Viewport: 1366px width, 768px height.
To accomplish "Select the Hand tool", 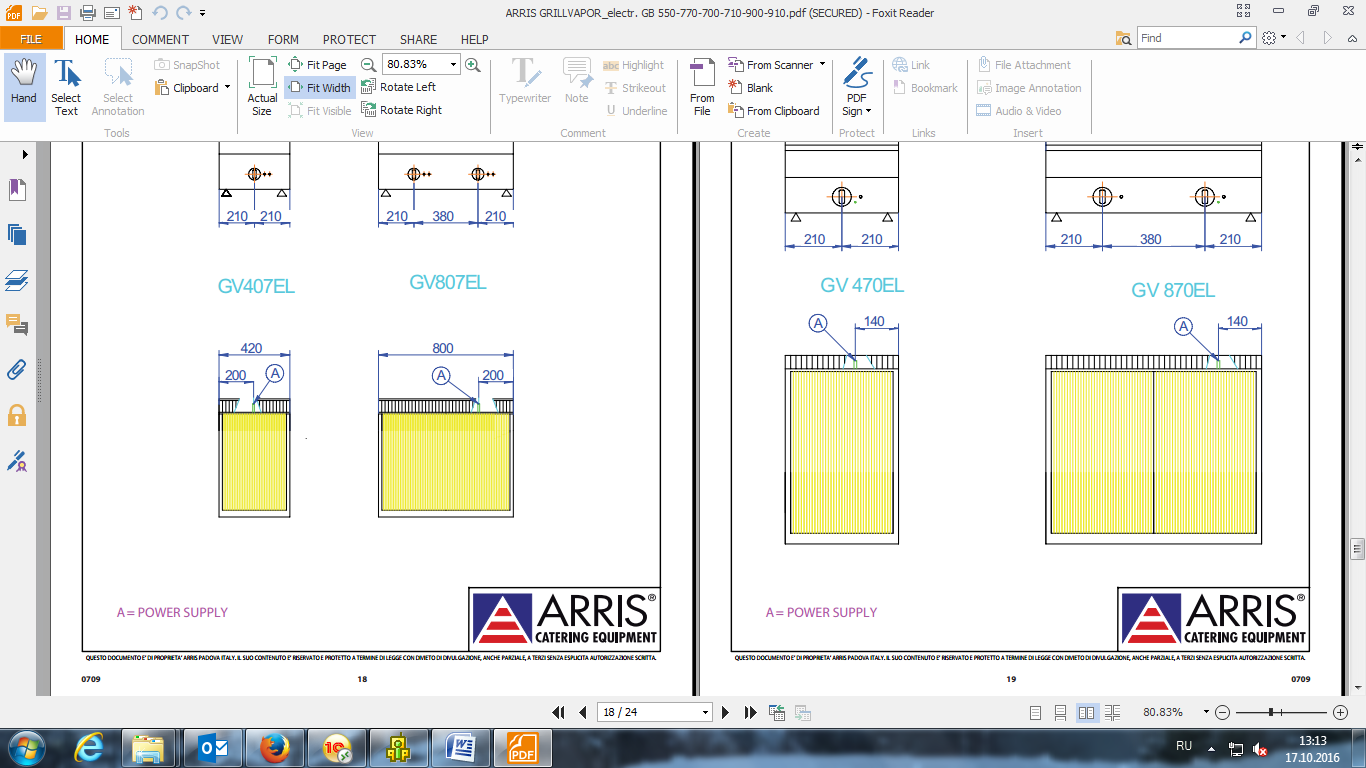I will click(x=24, y=86).
